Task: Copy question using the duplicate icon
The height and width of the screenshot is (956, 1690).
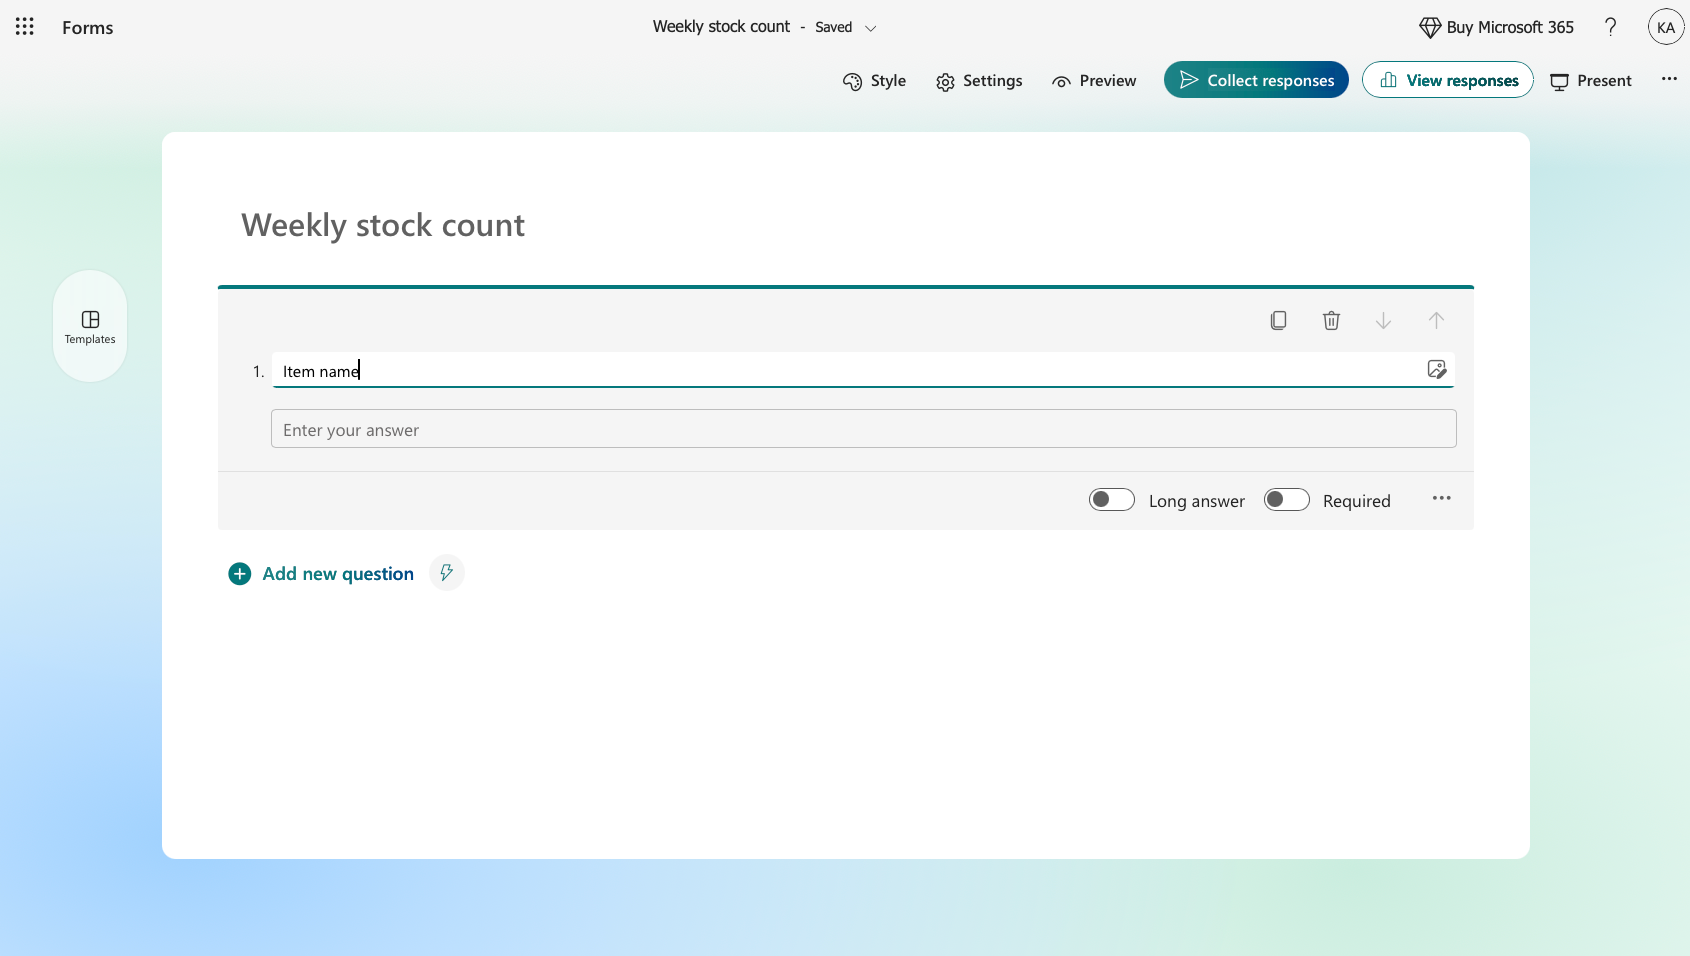Action: [1278, 321]
